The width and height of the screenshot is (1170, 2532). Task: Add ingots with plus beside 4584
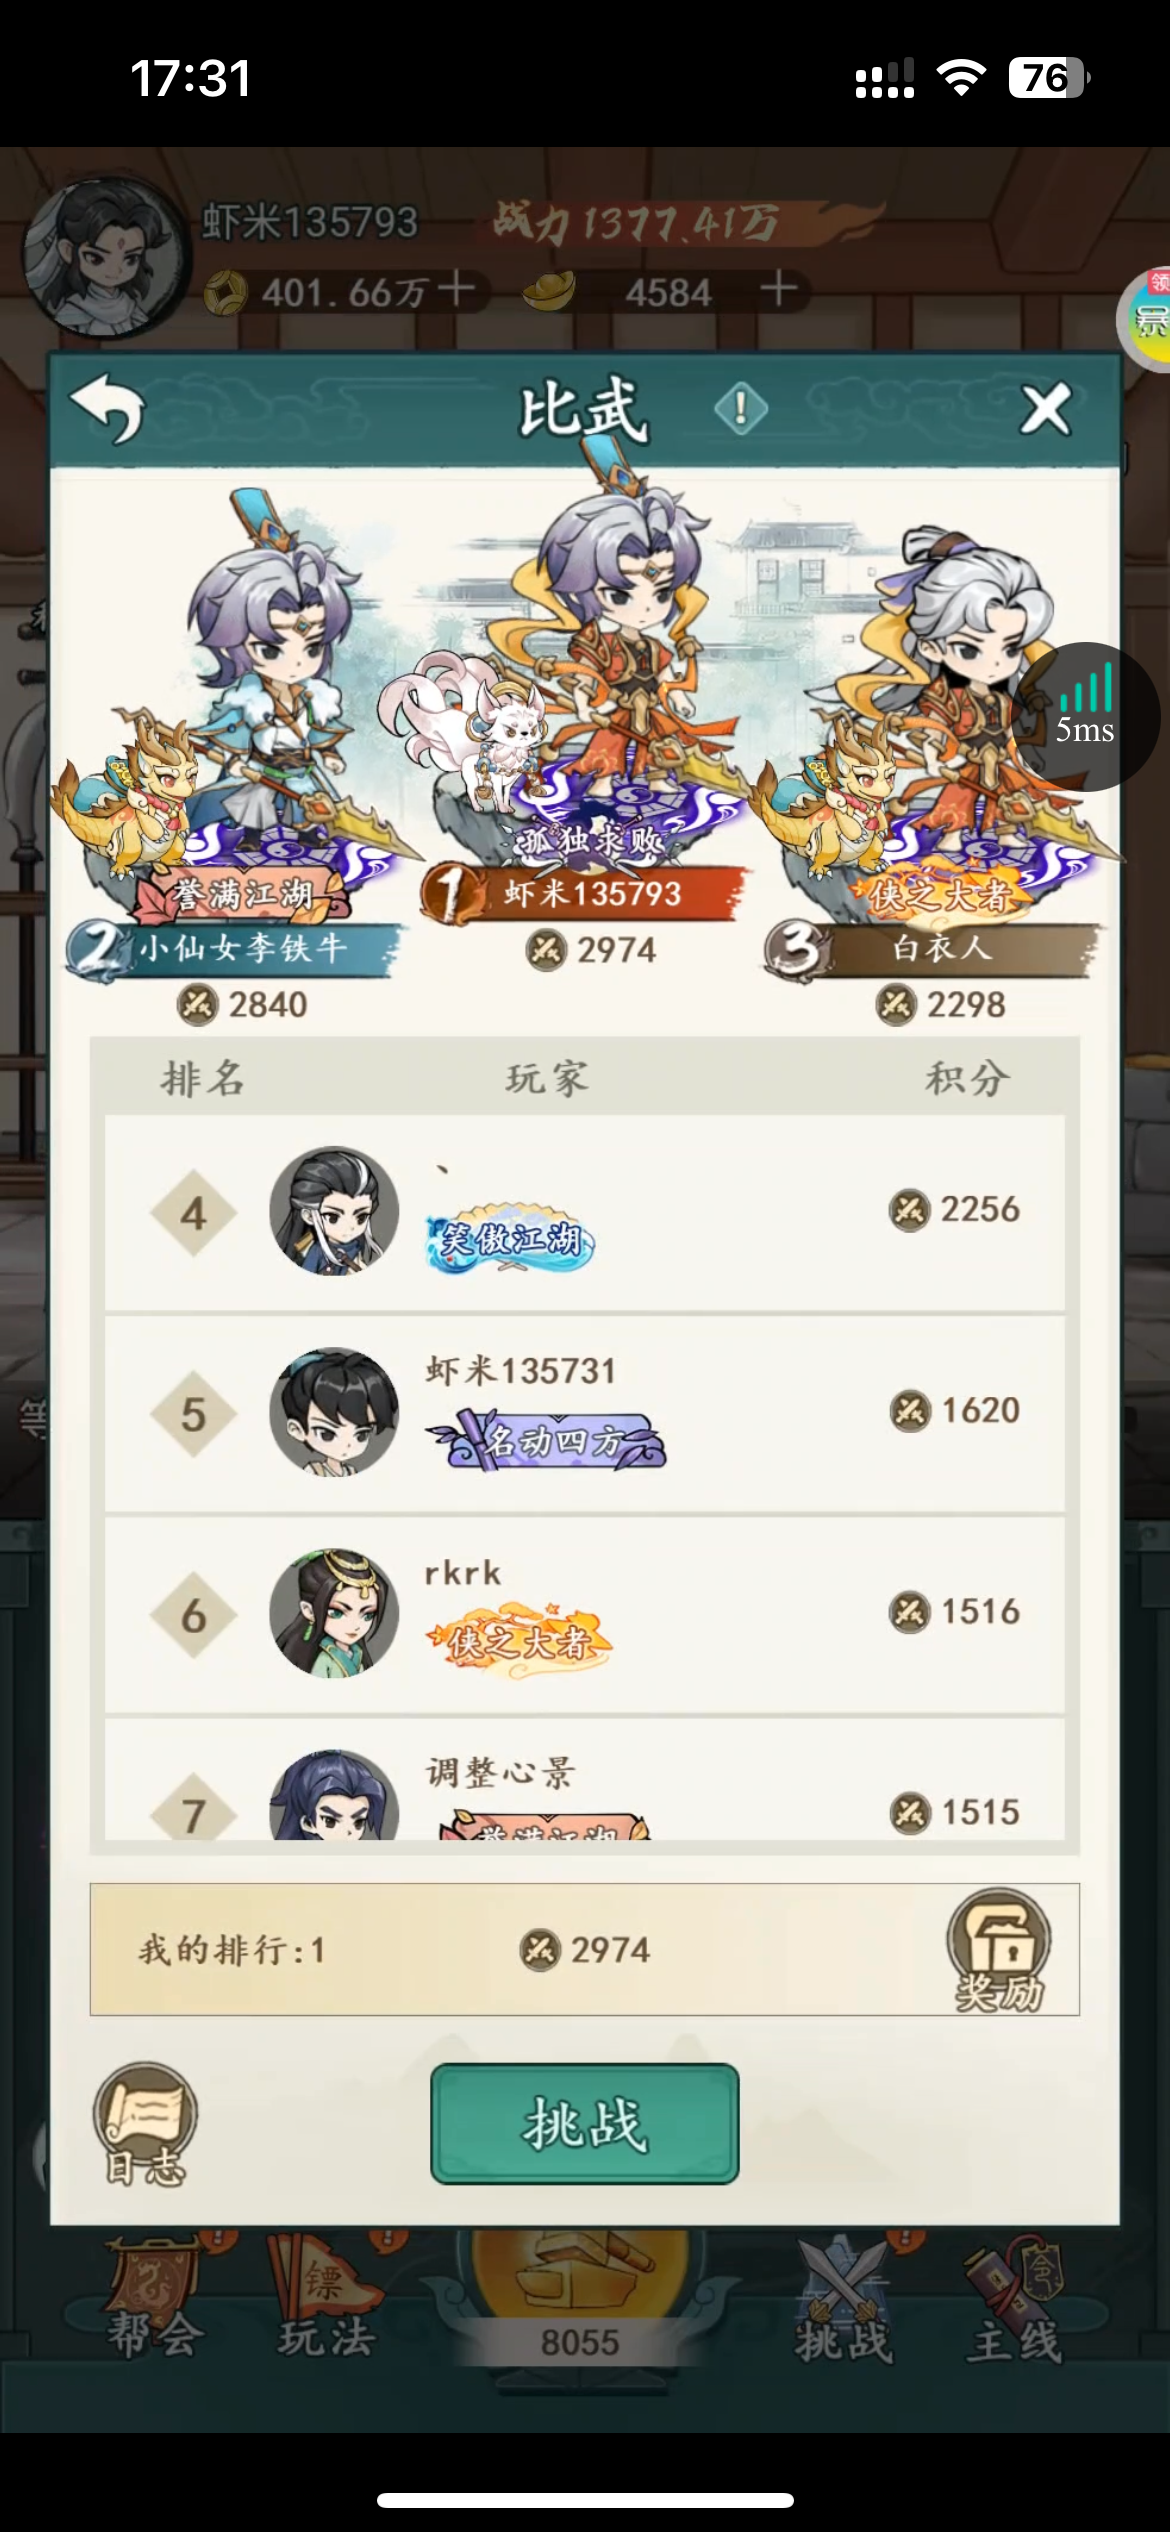779,291
